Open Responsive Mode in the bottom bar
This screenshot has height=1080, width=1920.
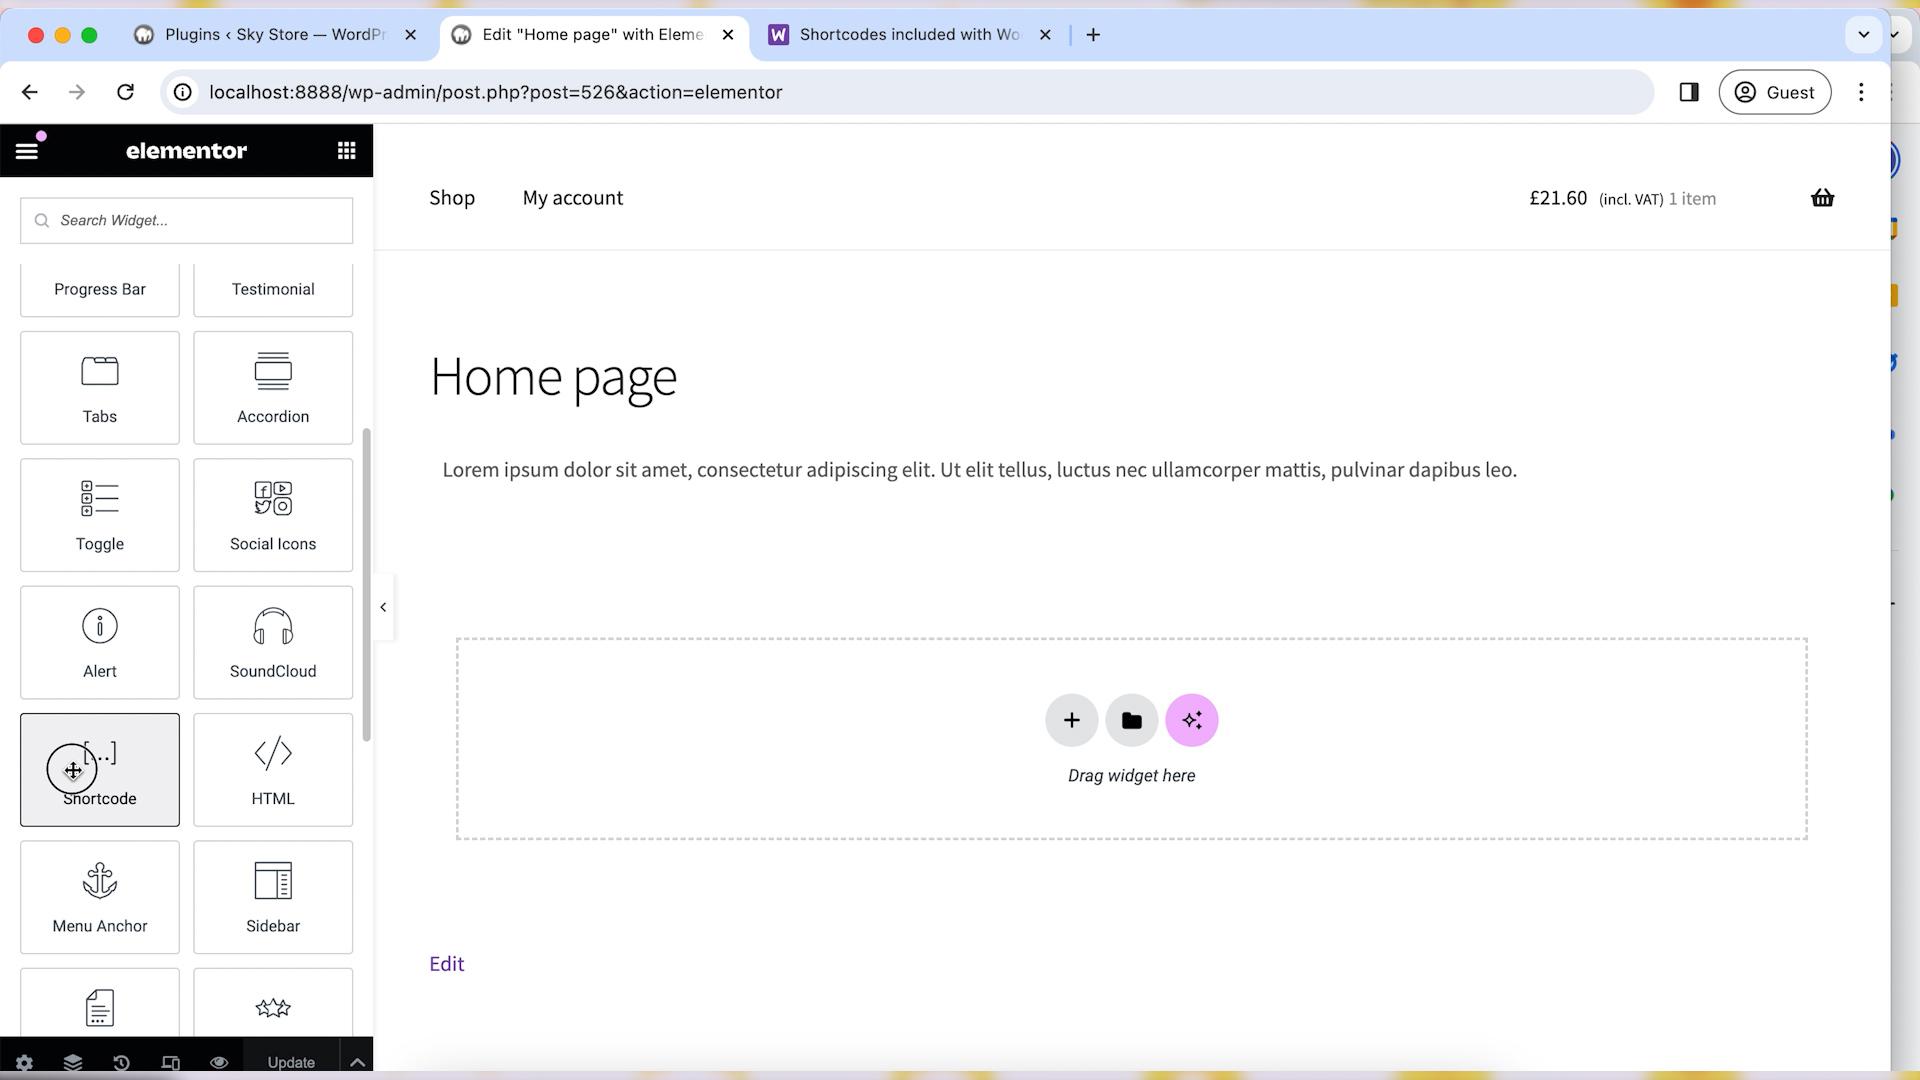170,1062
